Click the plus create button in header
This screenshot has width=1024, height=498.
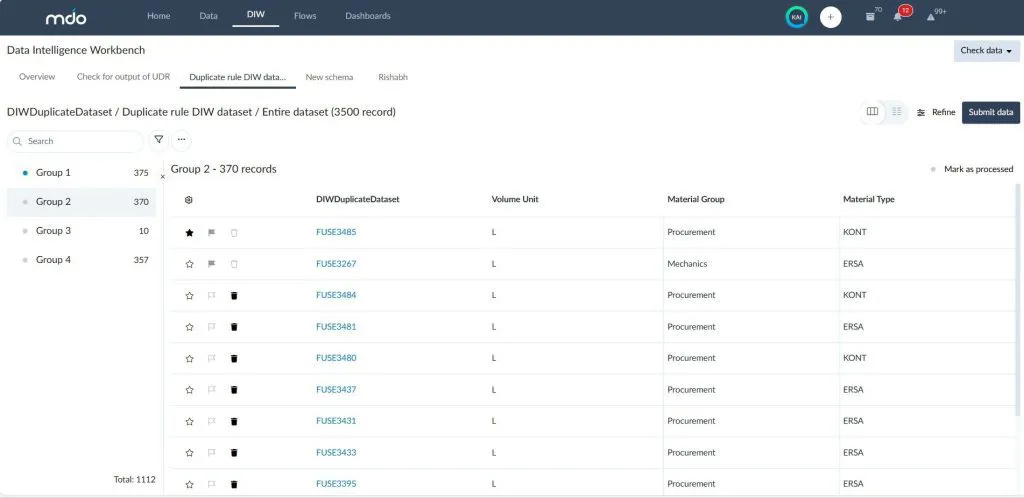[830, 17]
